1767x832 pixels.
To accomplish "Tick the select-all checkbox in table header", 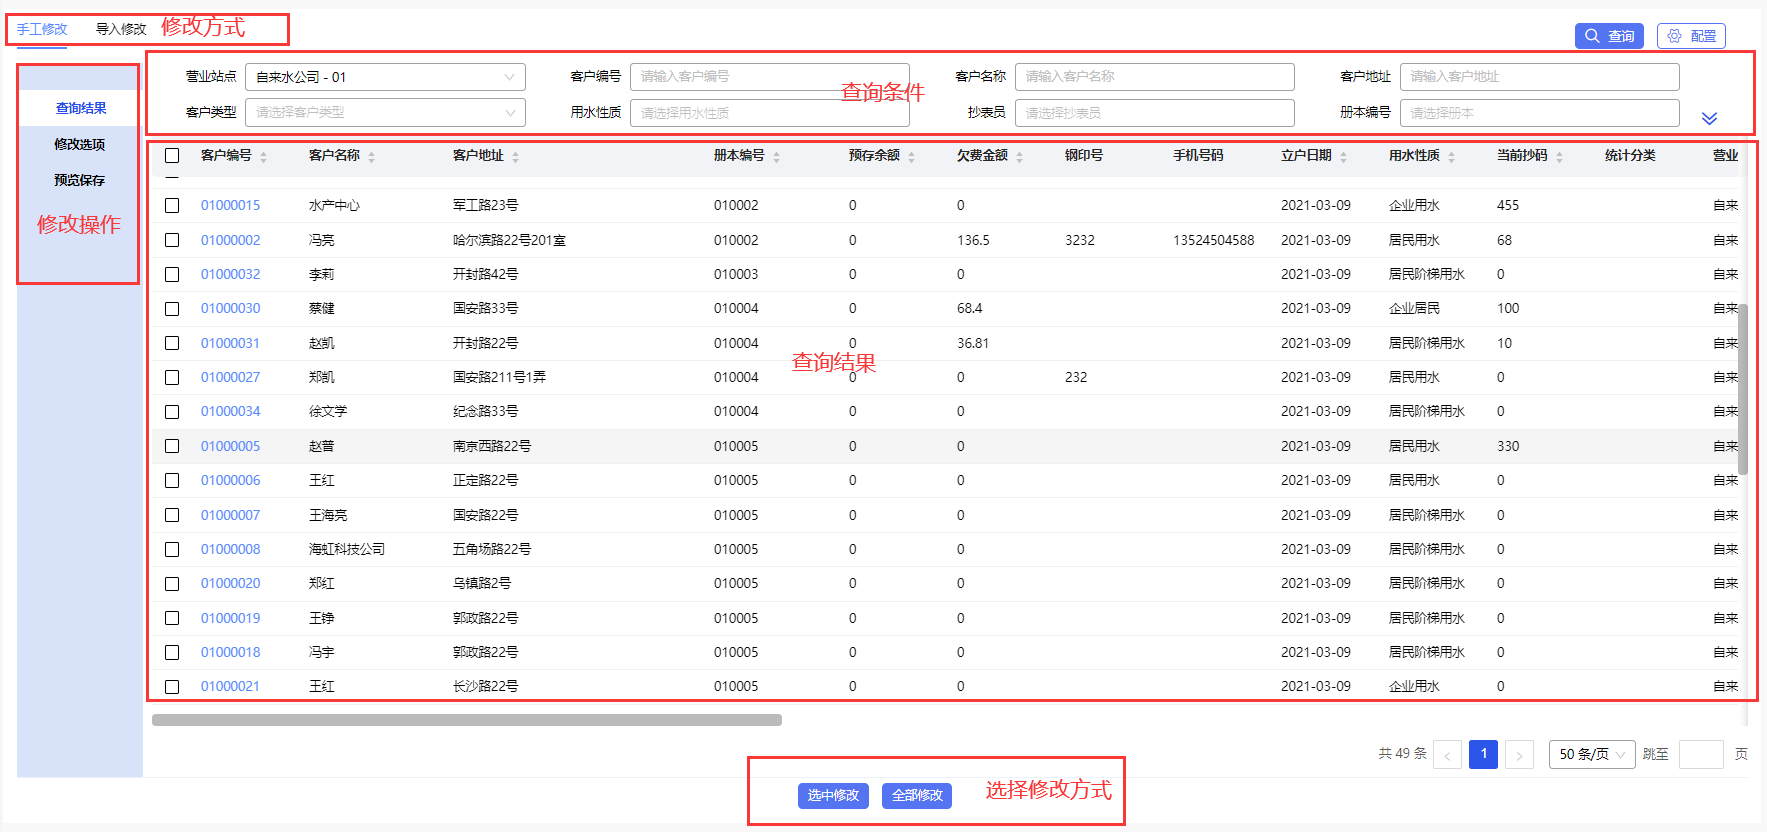I will coord(172,156).
